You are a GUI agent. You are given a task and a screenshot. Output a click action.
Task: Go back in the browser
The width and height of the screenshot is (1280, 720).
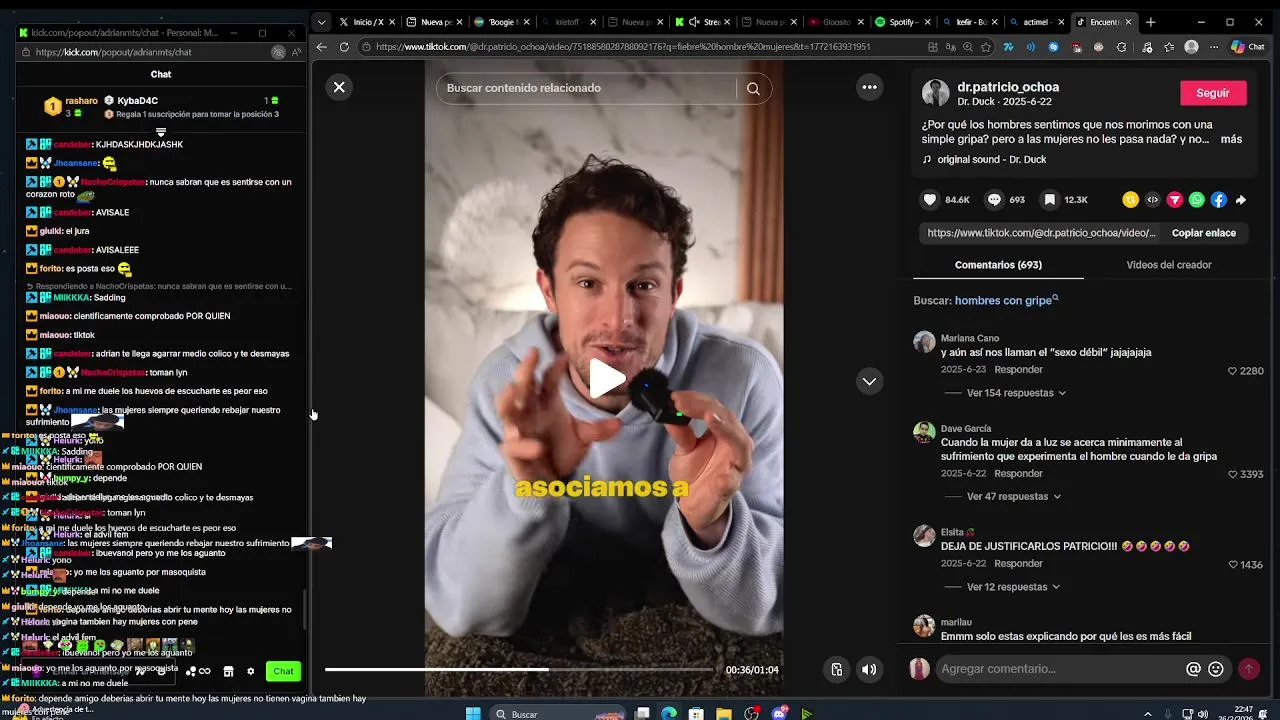321,46
